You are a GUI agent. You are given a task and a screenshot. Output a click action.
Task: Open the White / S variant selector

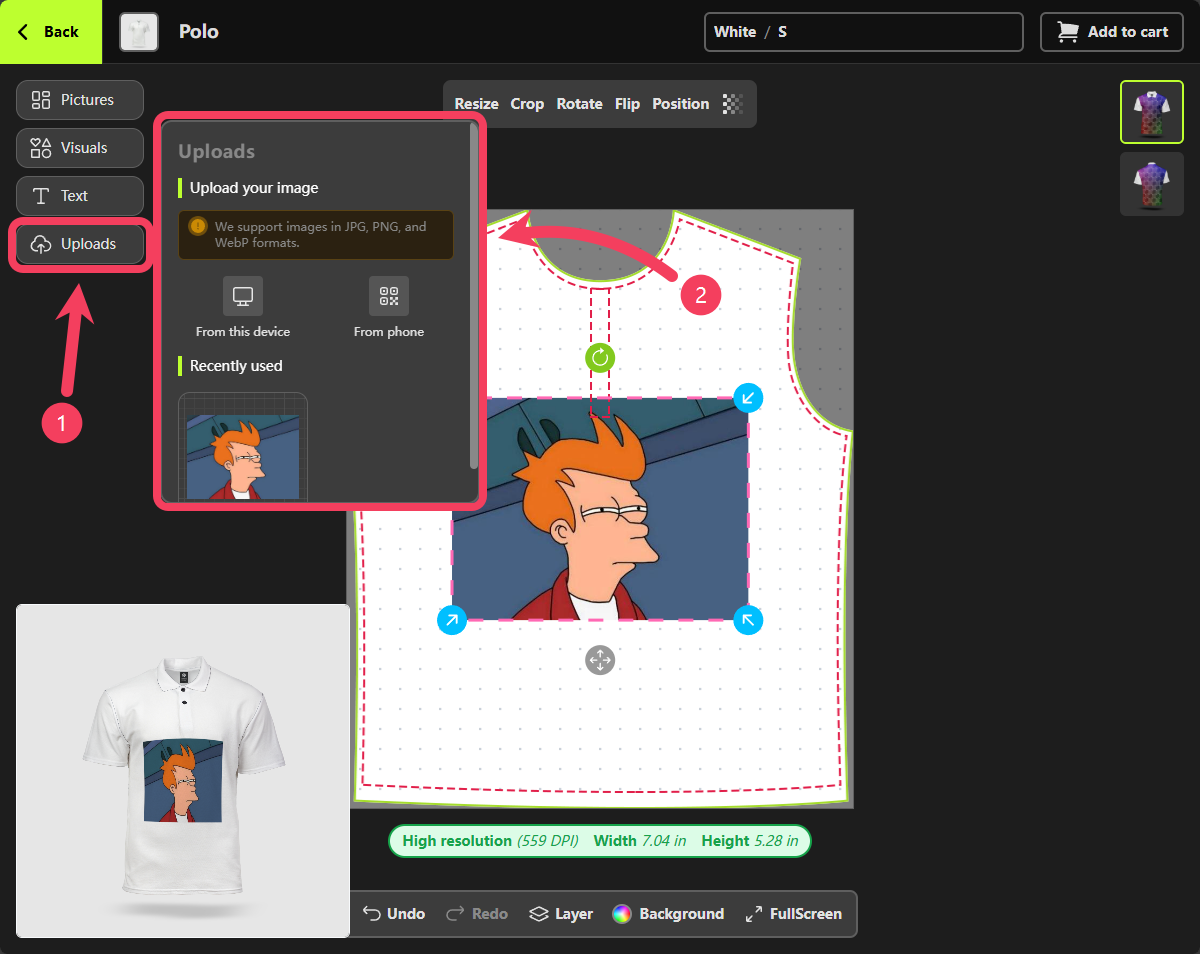click(864, 32)
